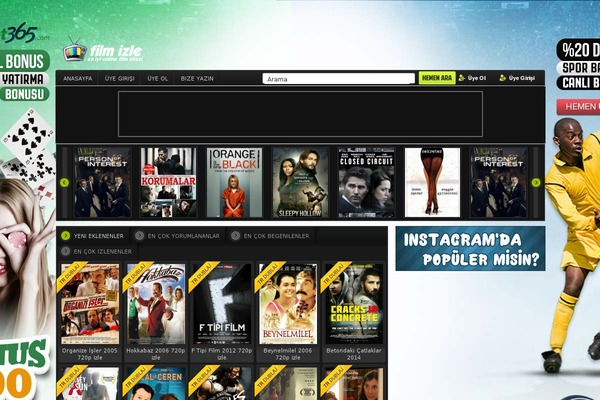Click the Hemen Ara search button
Viewport: 600px width, 400px height.
437,78
